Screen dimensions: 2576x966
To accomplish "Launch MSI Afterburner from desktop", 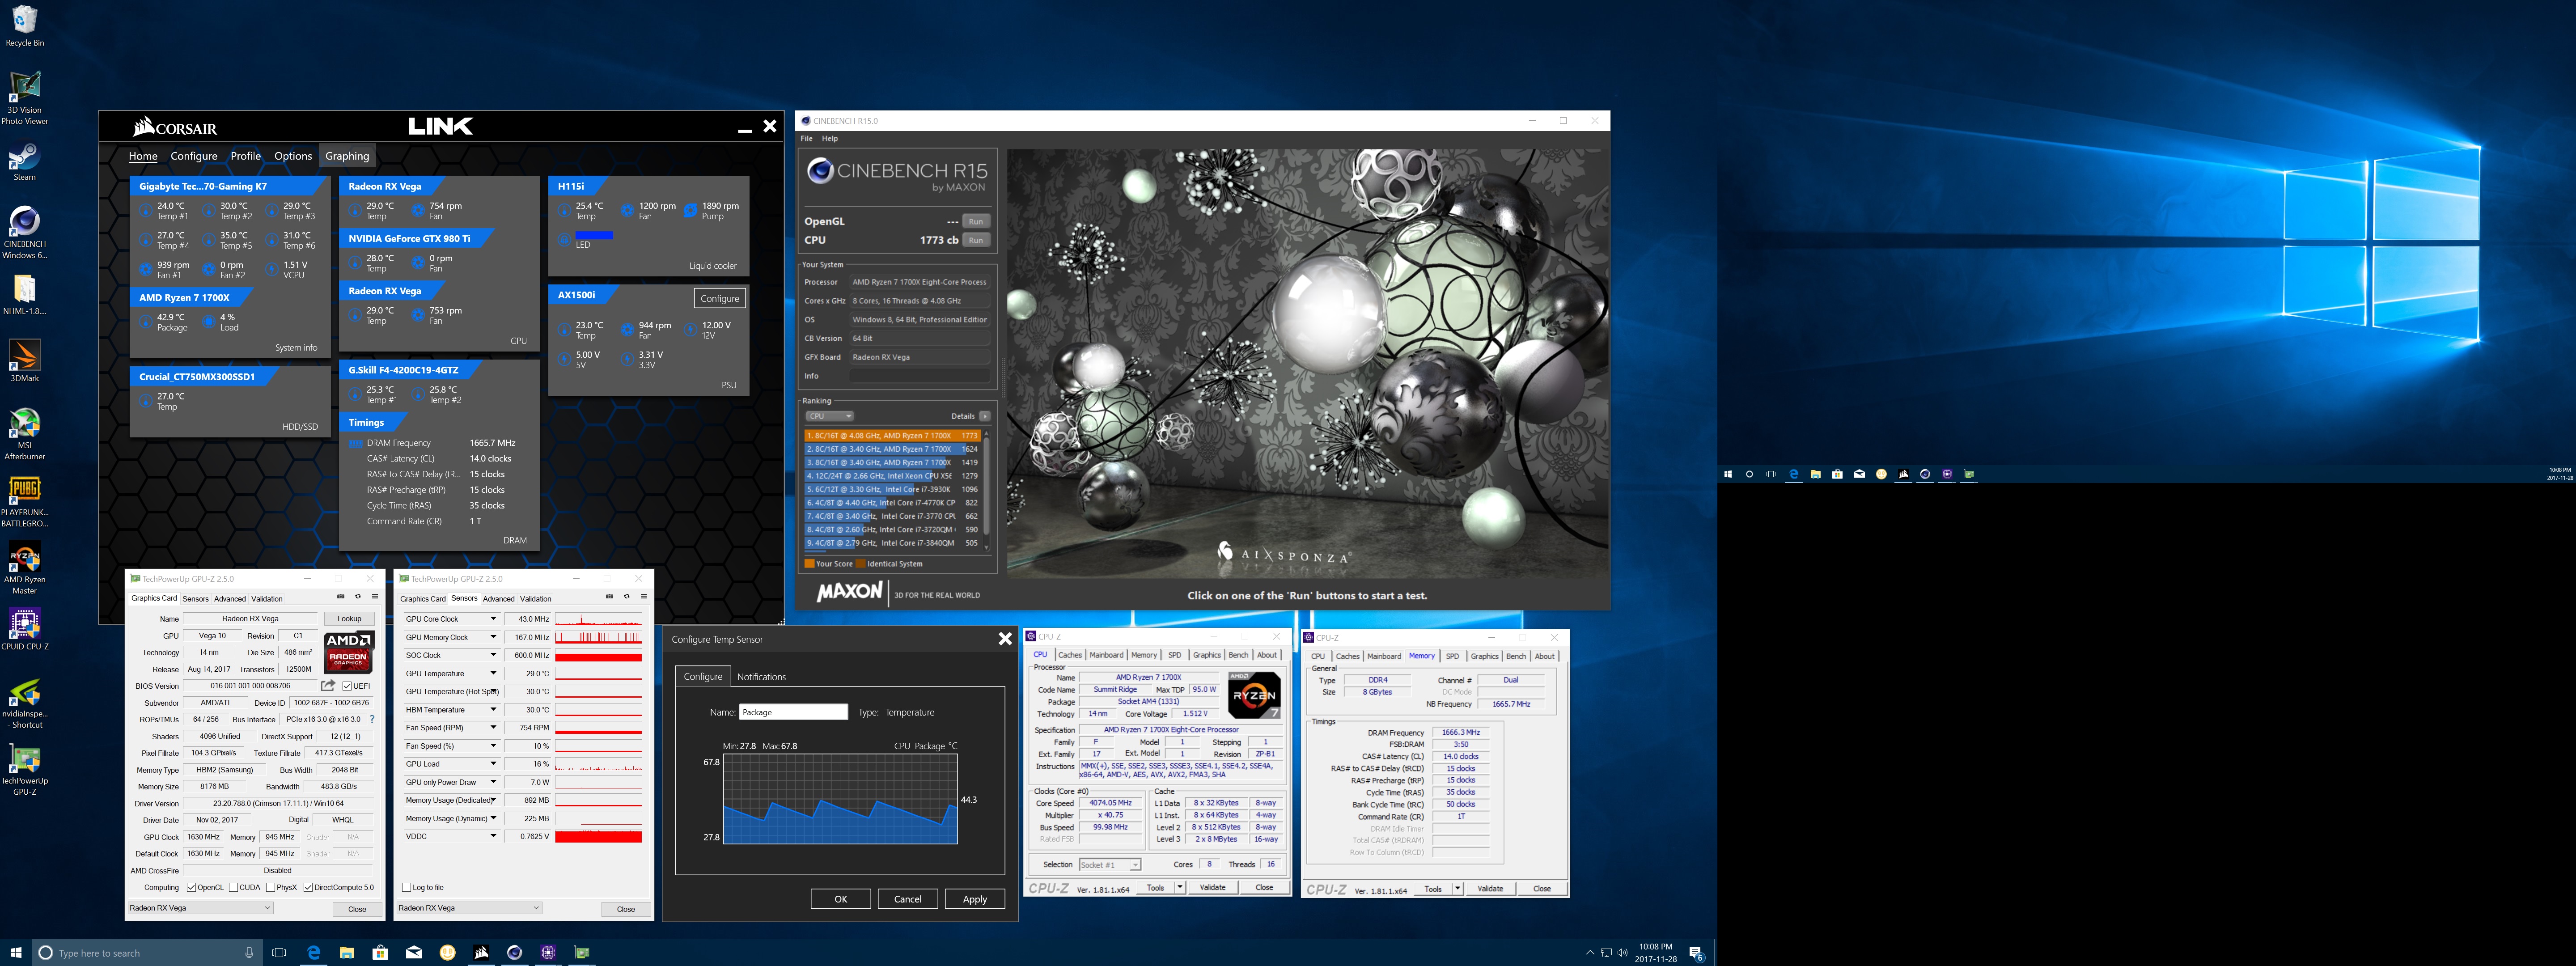I will tap(24, 434).
